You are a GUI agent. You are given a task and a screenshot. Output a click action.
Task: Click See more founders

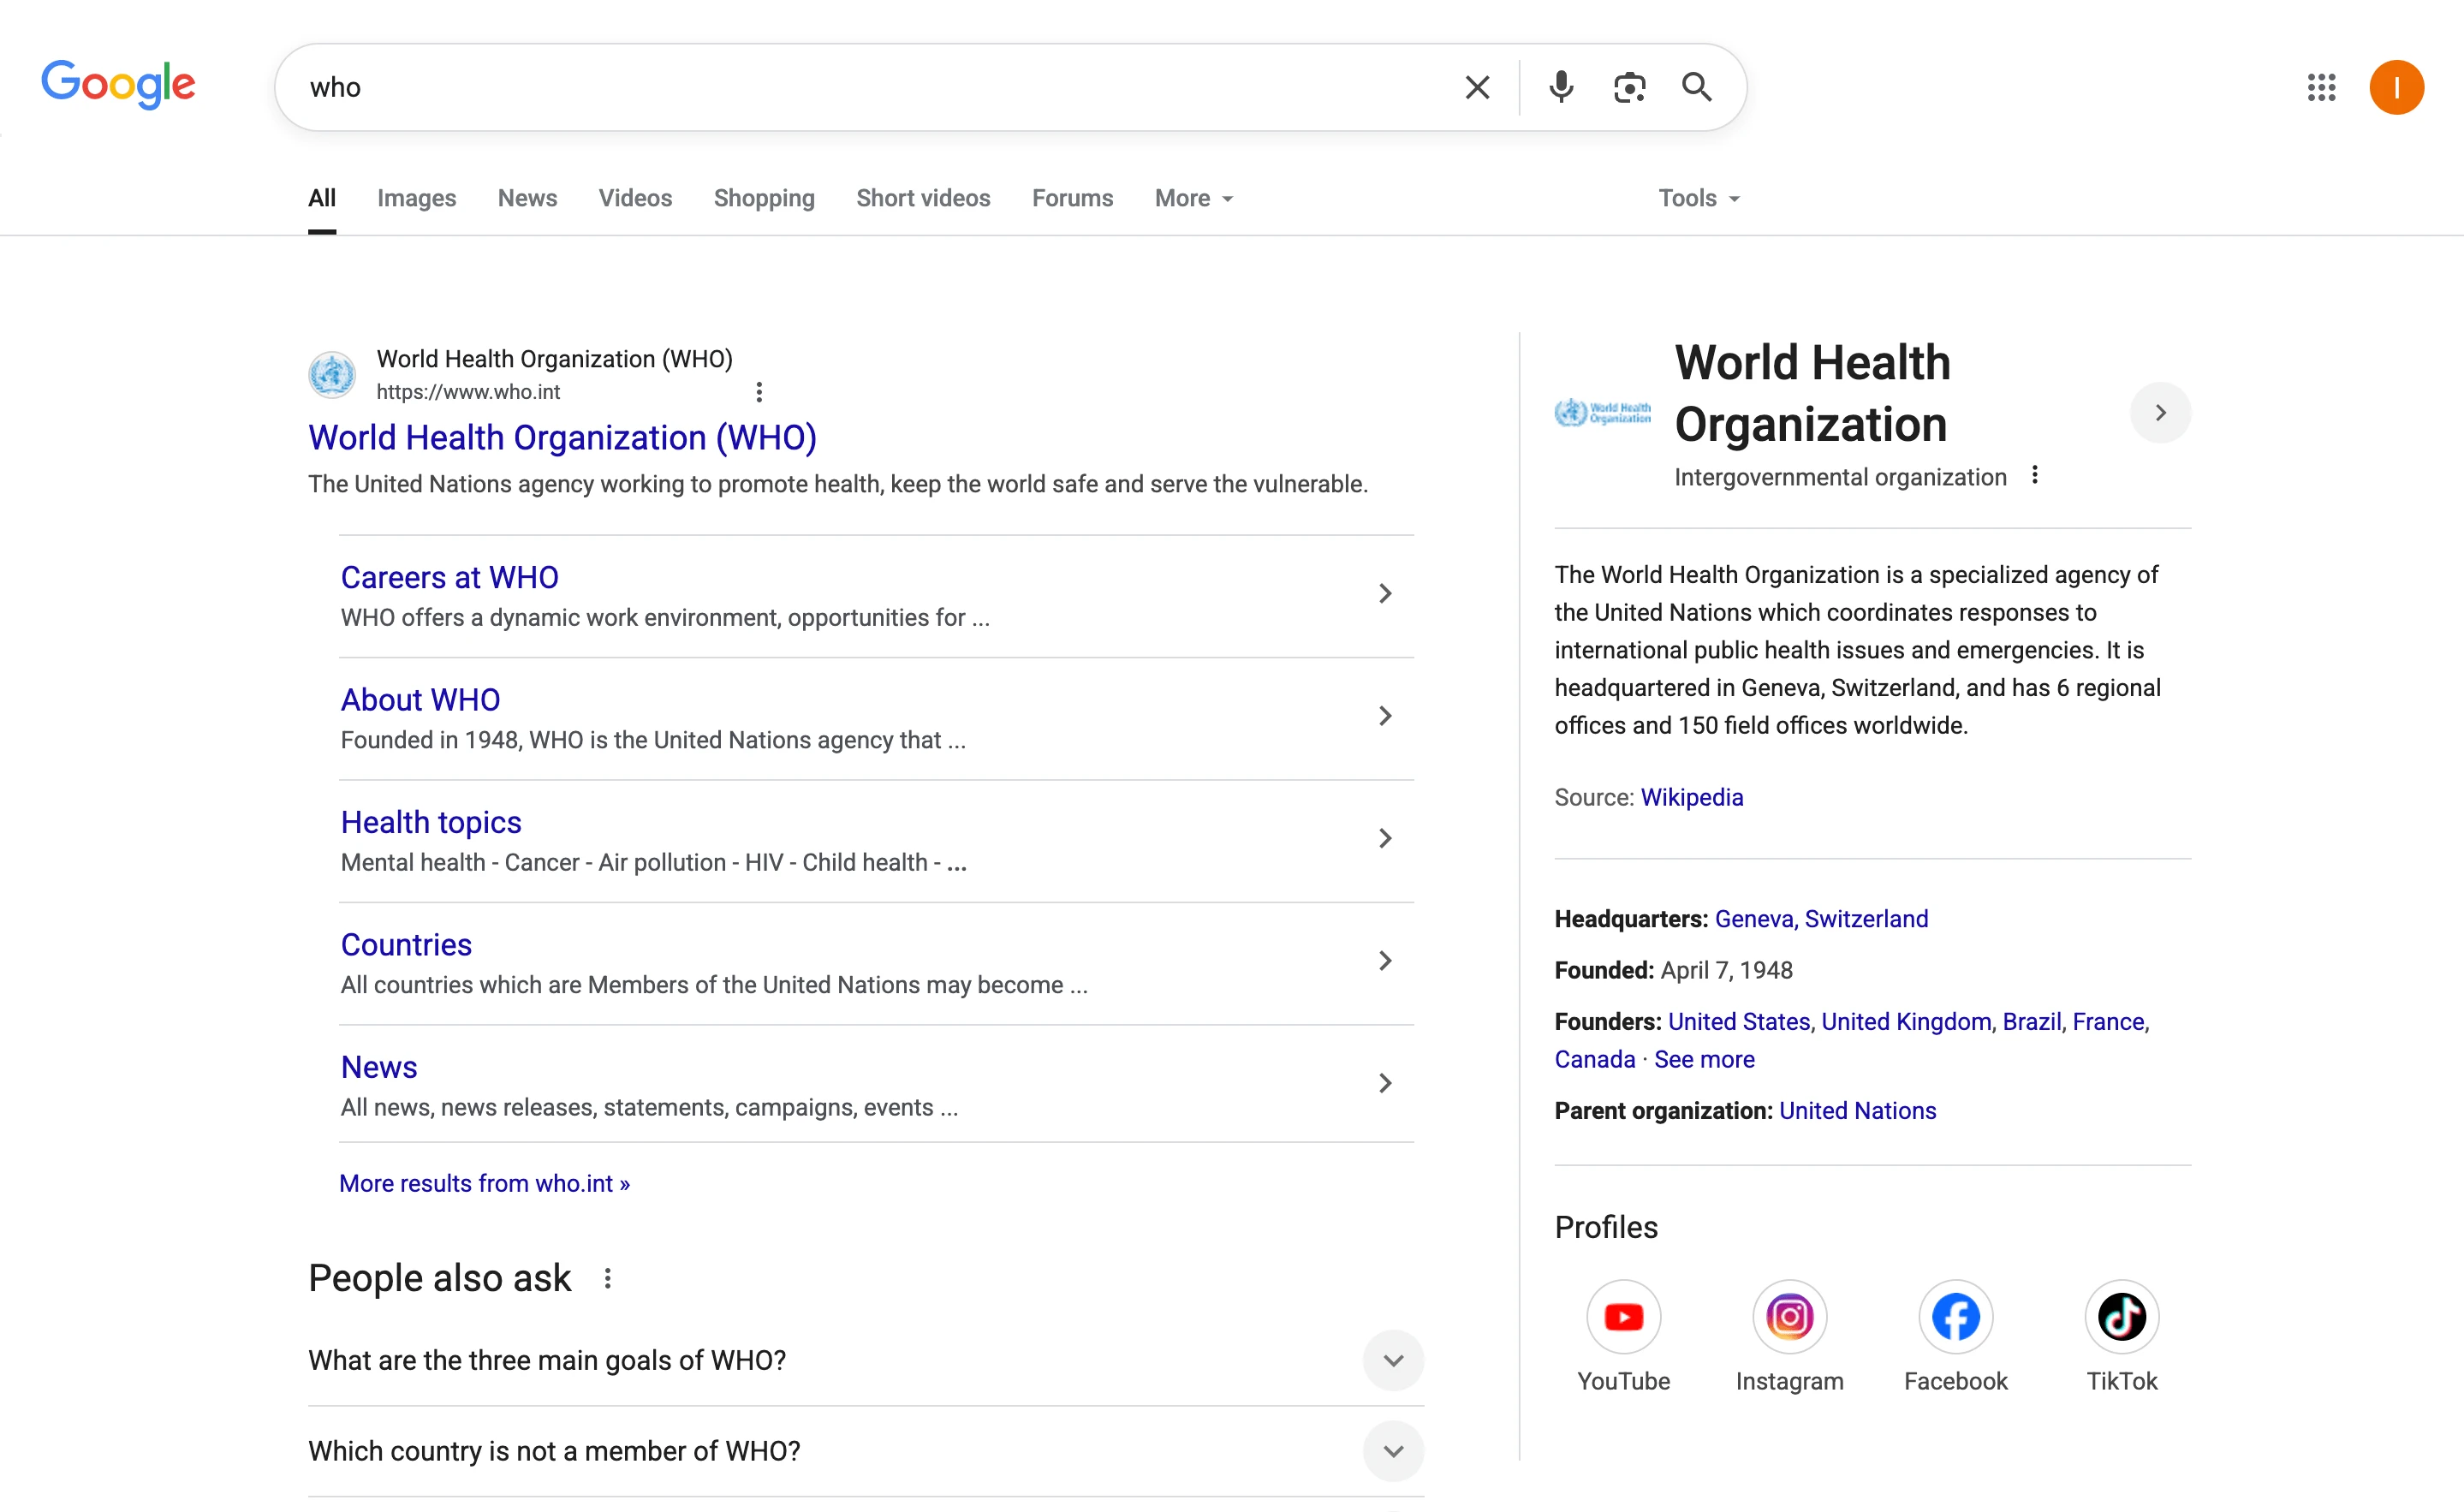(x=1704, y=1059)
